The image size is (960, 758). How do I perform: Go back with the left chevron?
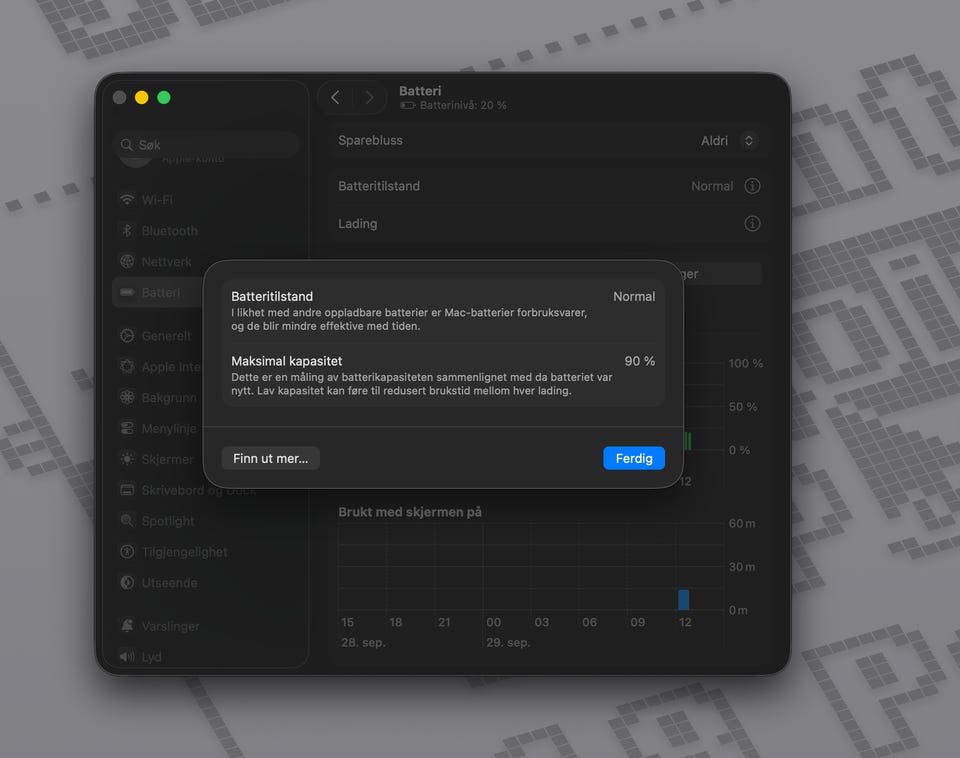click(x=335, y=97)
